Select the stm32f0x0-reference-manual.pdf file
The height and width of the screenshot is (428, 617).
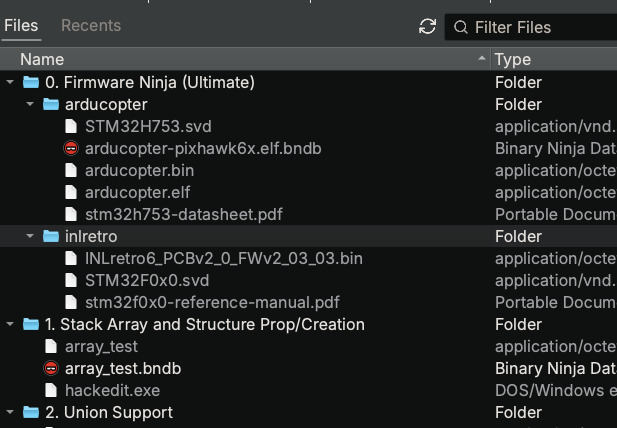click(x=212, y=302)
